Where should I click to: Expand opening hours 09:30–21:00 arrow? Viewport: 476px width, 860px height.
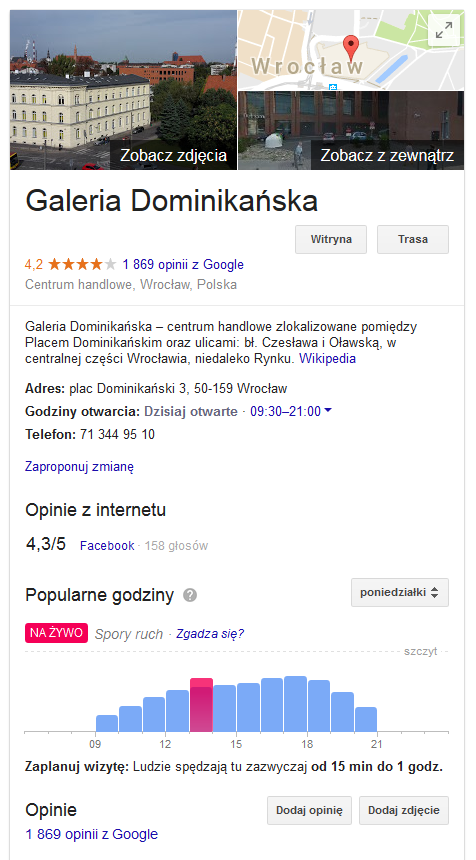point(328,410)
